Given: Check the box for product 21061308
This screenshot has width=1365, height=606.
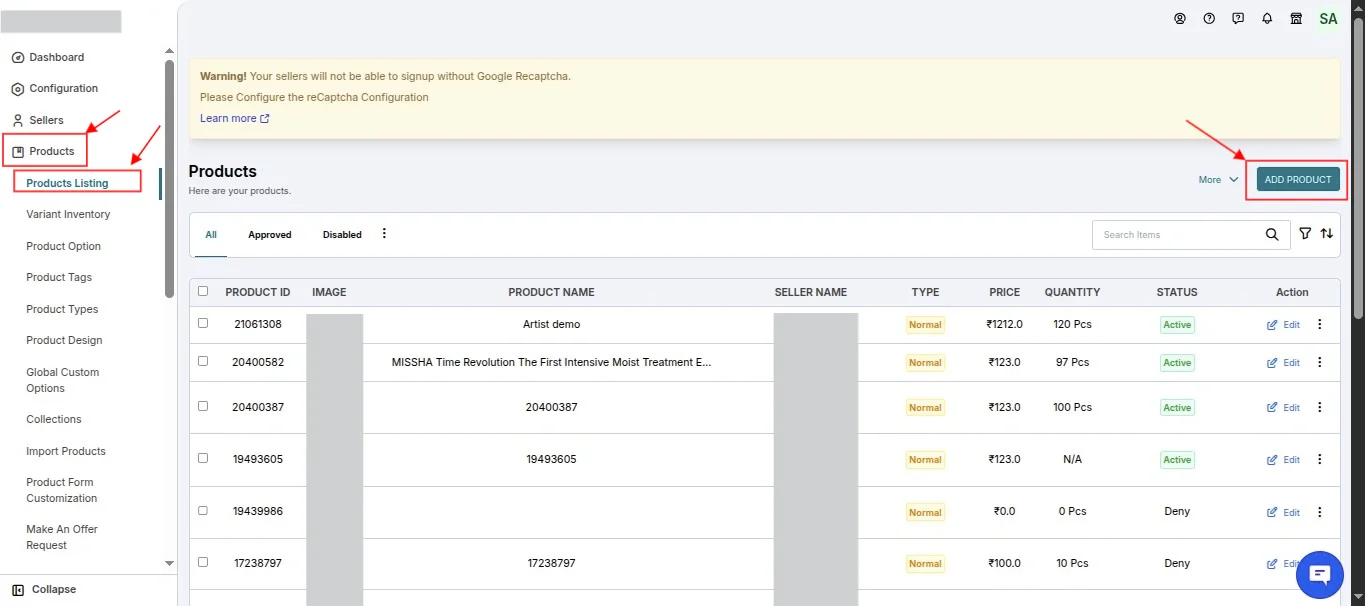Looking at the screenshot, I should pos(203,323).
